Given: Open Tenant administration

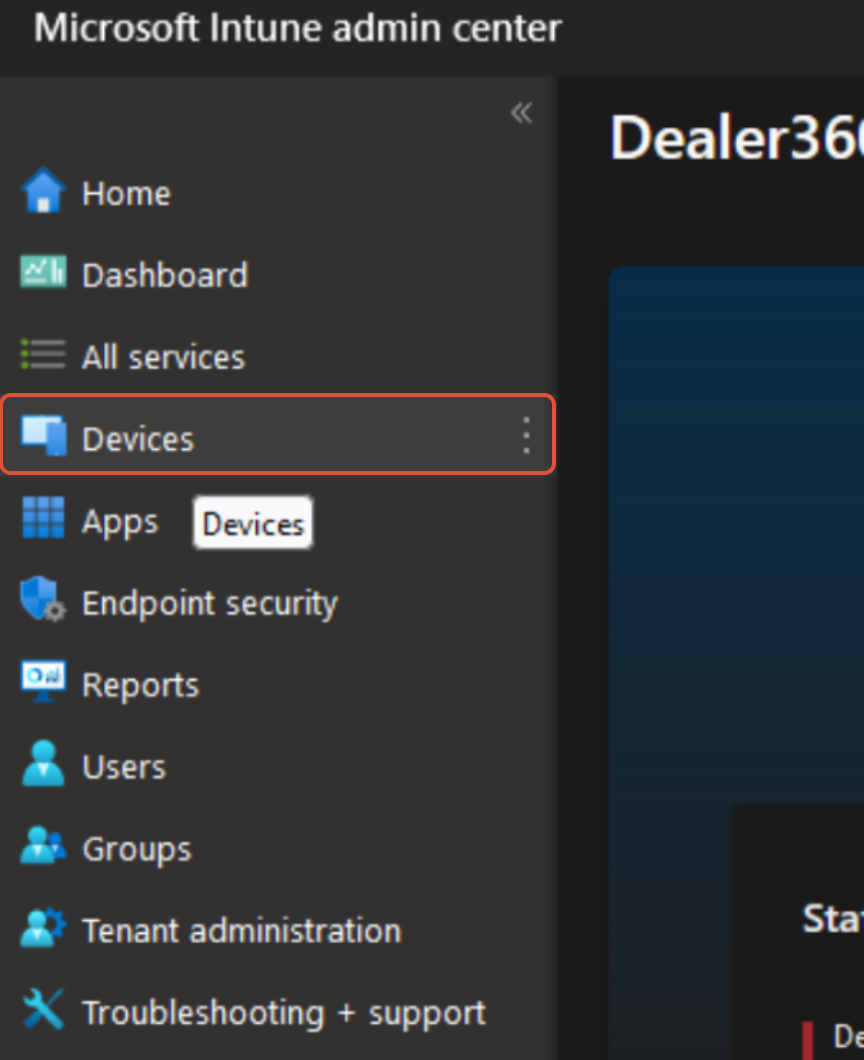Looking at the screenshot, I should tap(242, 931).
